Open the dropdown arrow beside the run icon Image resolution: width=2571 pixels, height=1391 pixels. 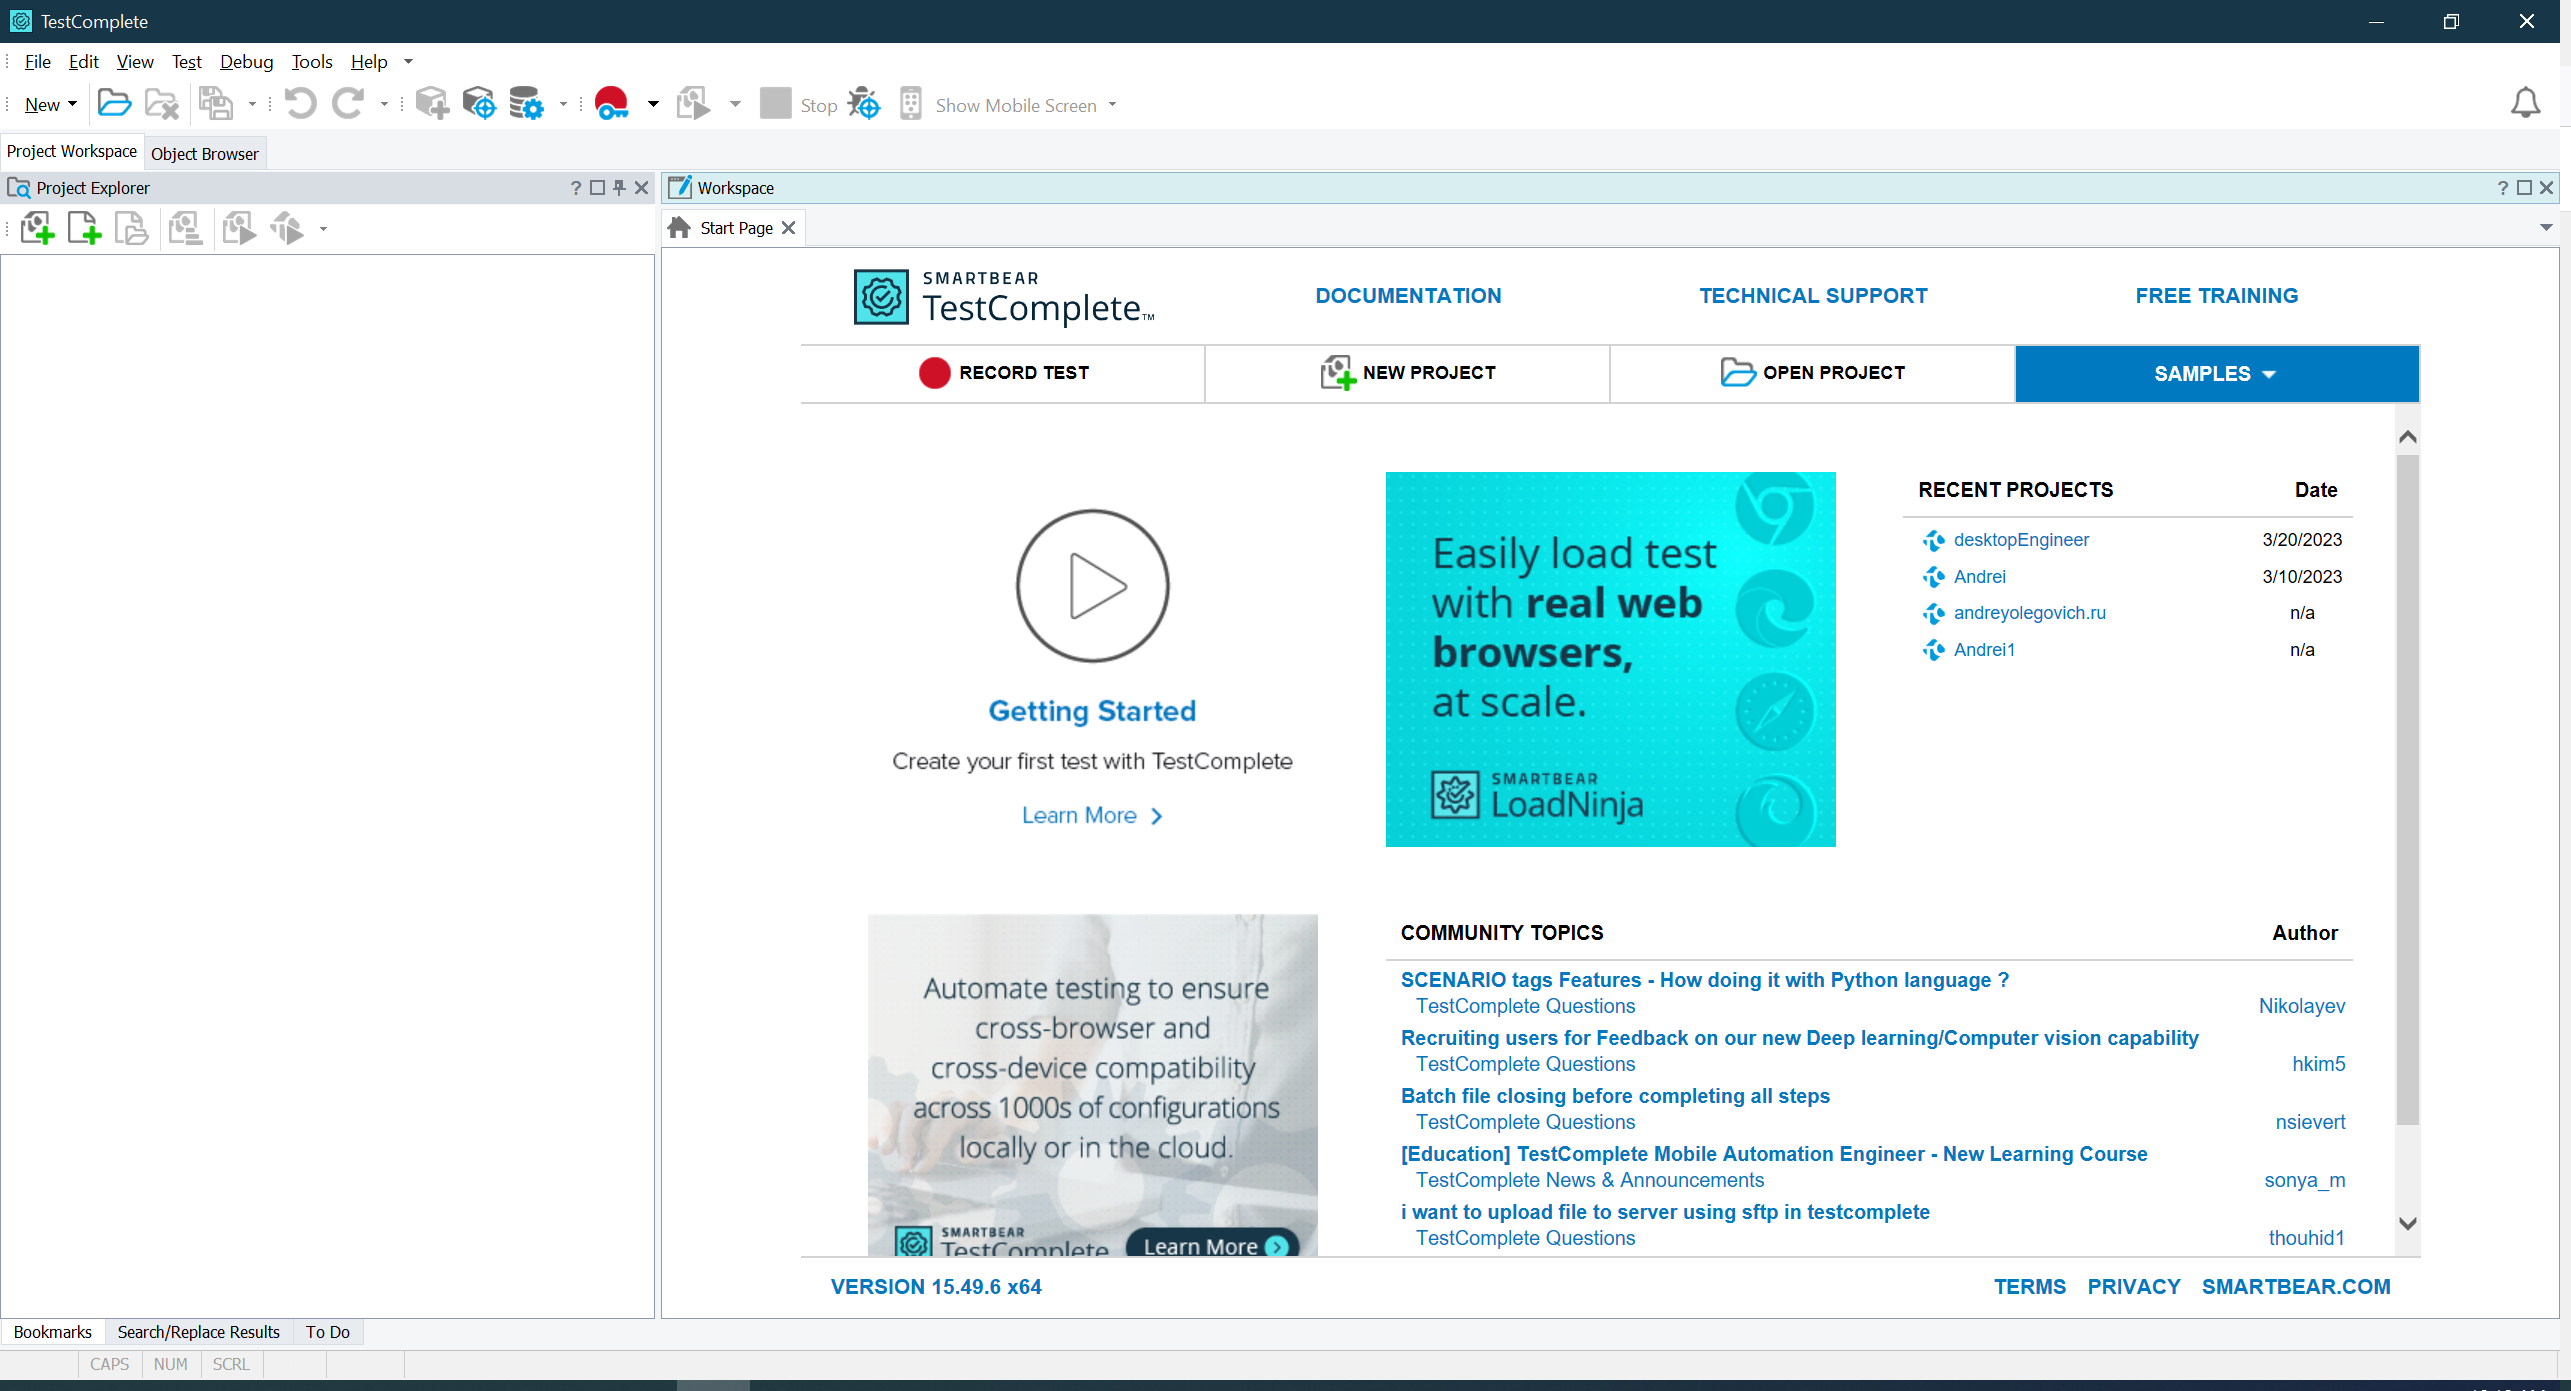coord(735,104)
